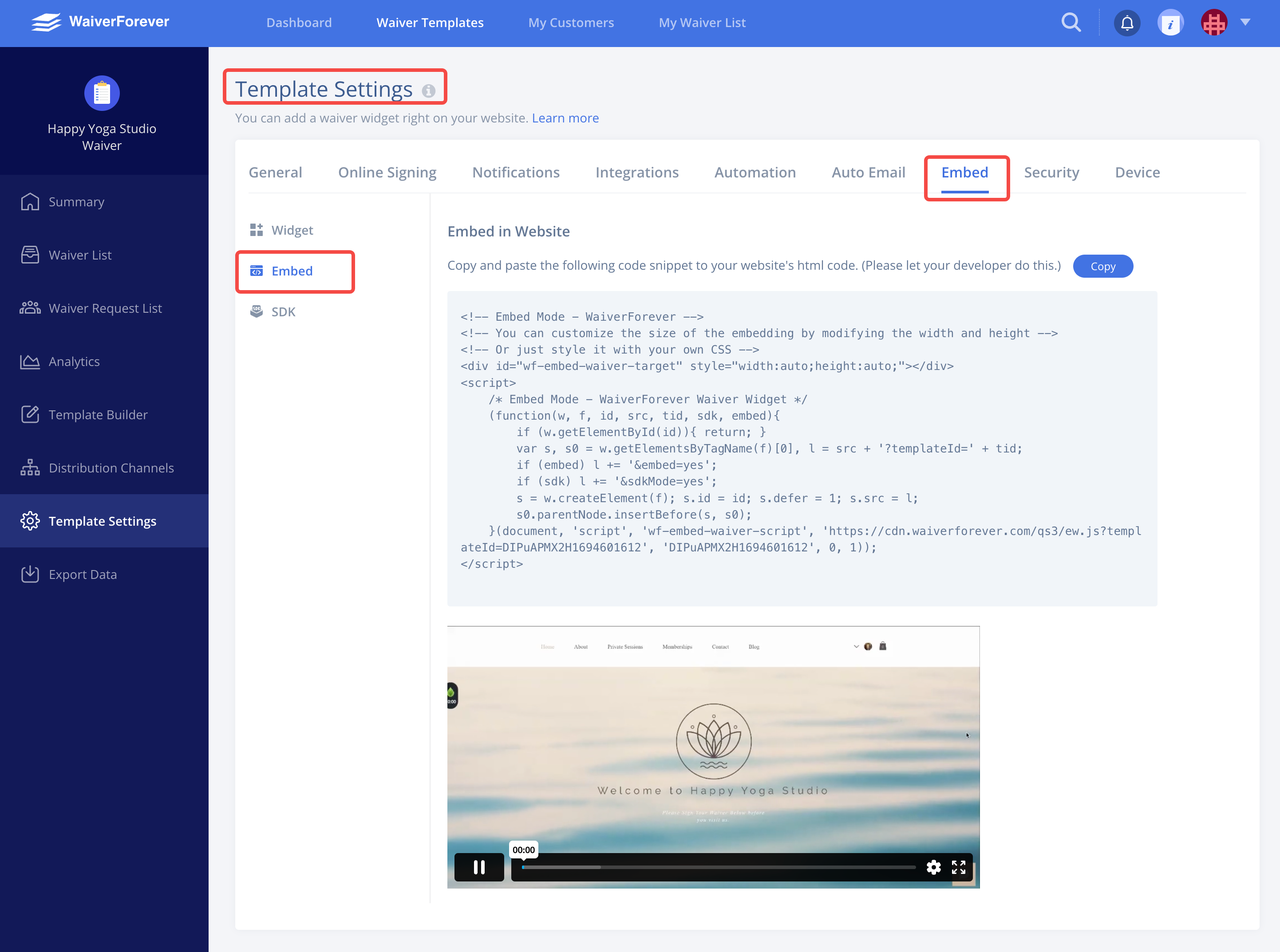Click the clipboard template icon

102,93
